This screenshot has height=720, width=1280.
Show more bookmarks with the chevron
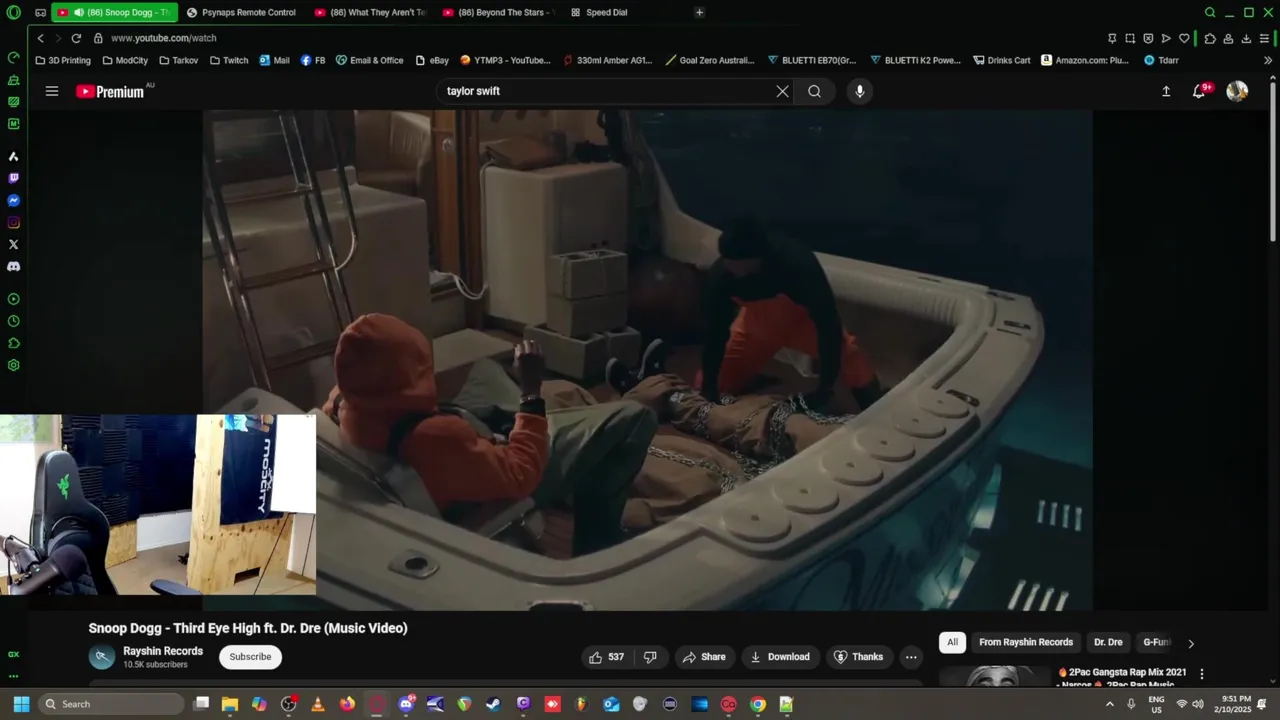coord(1268,60)
